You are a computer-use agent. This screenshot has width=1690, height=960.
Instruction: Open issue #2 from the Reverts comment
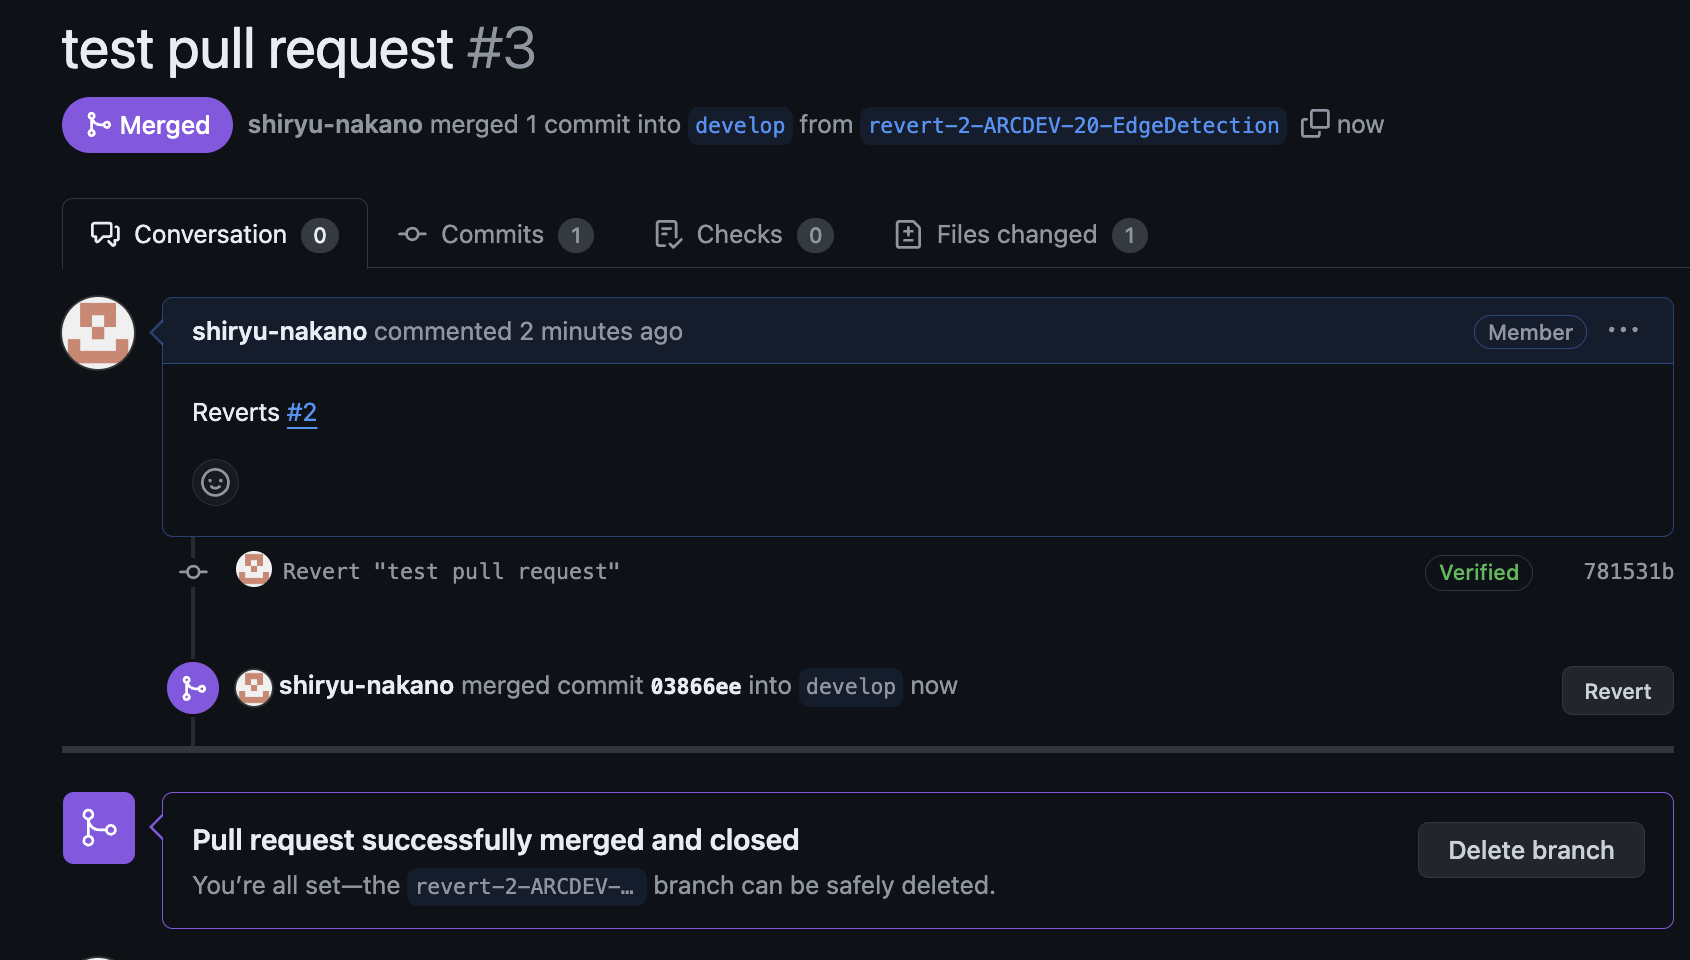(301, 412)
